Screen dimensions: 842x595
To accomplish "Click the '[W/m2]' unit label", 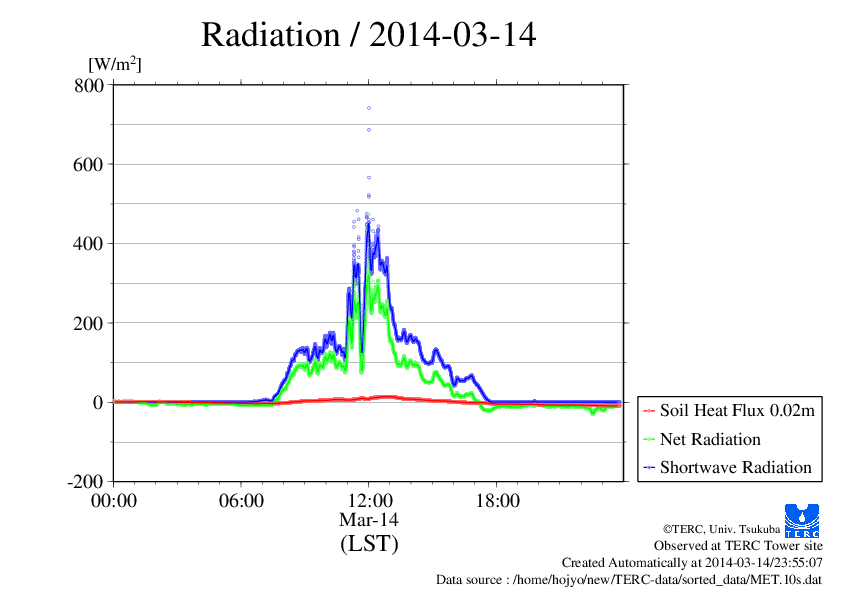I will 115,64.
